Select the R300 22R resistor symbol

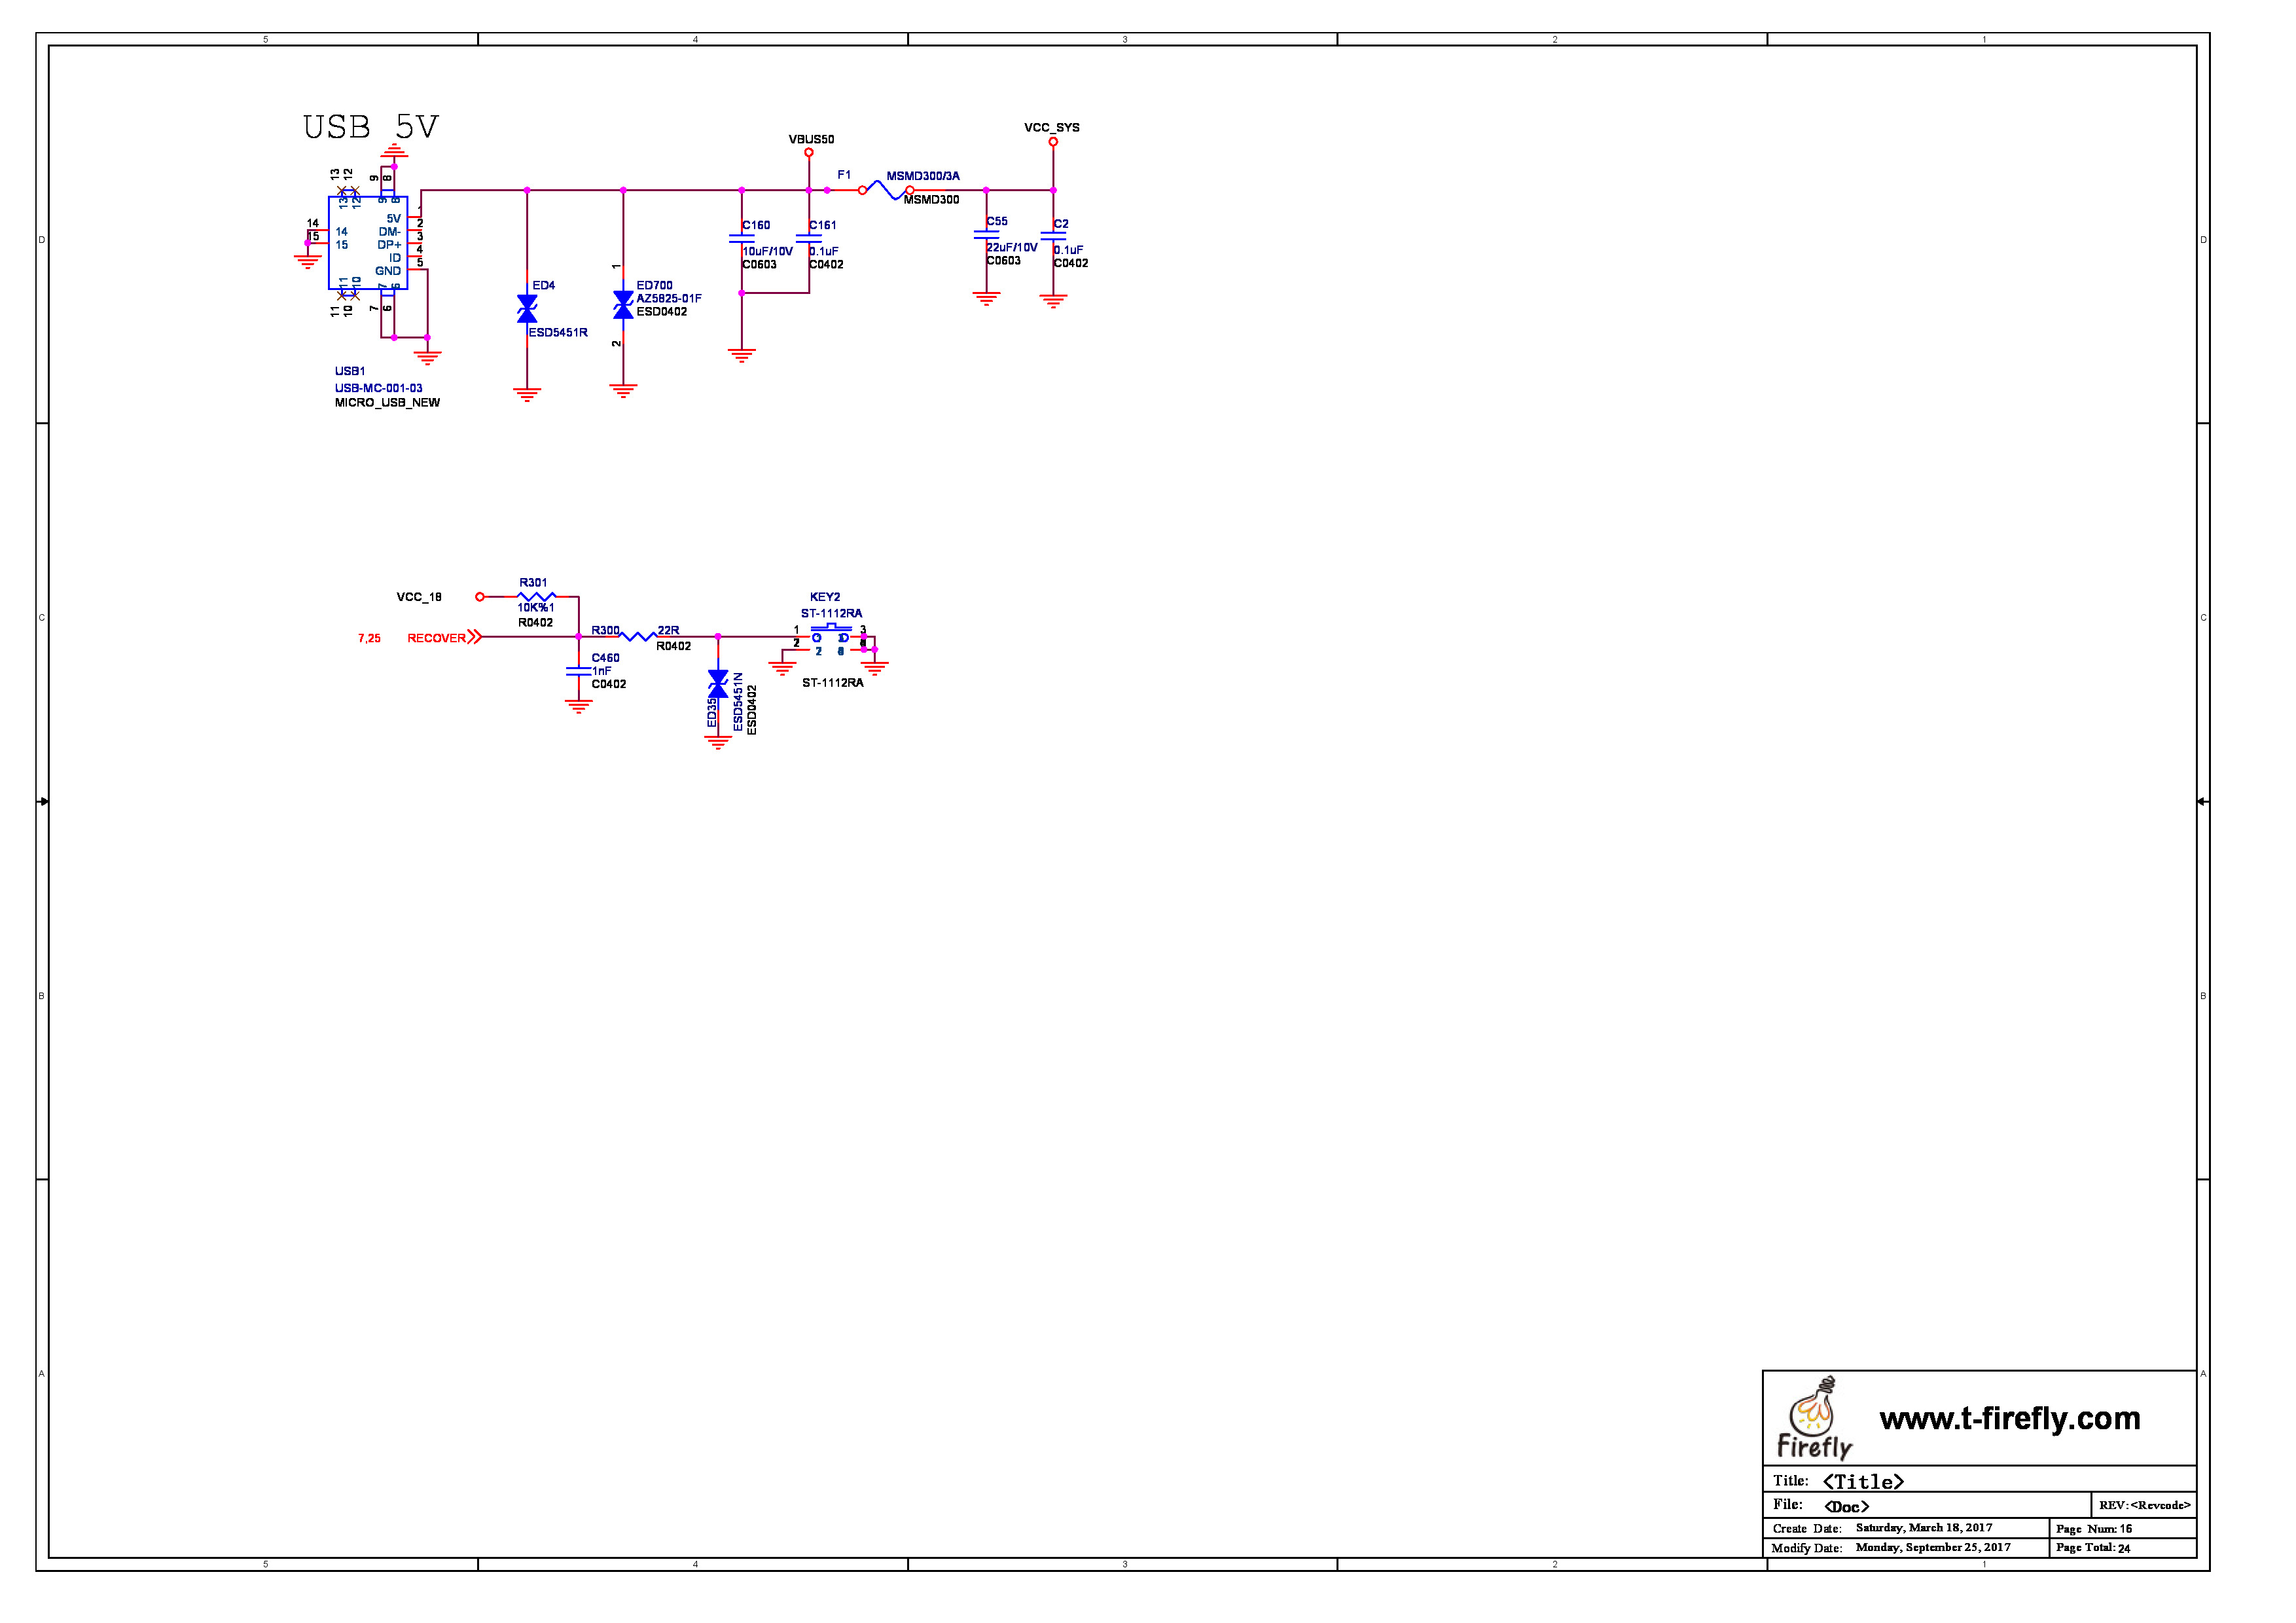637,636
